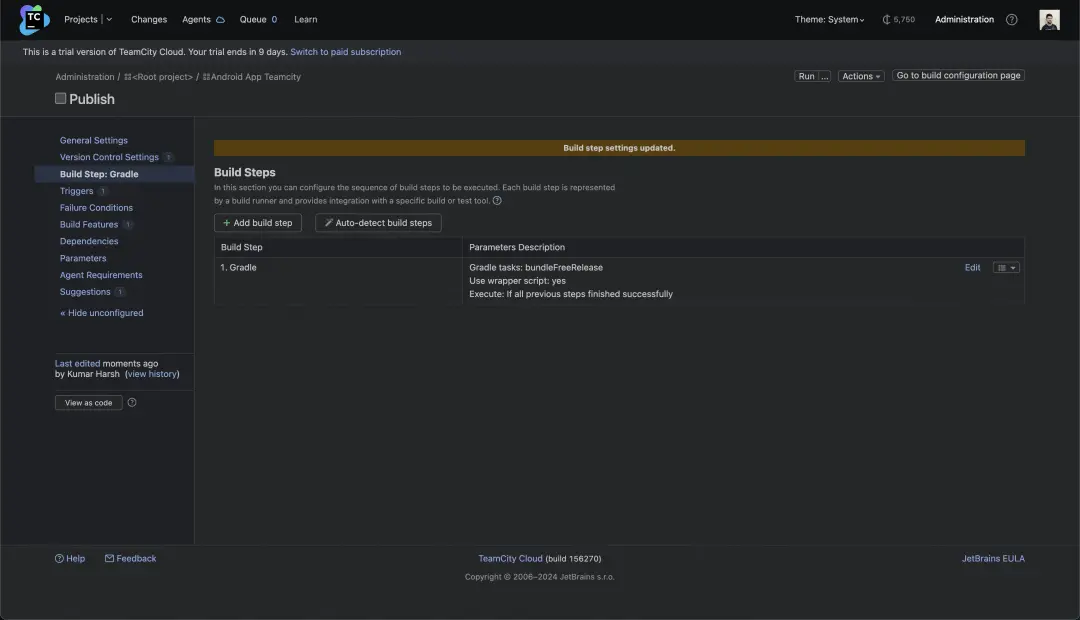The image size is (1080, 620).
Task: Open Triggers settings in the sidebar
Action: pos(76,191)
